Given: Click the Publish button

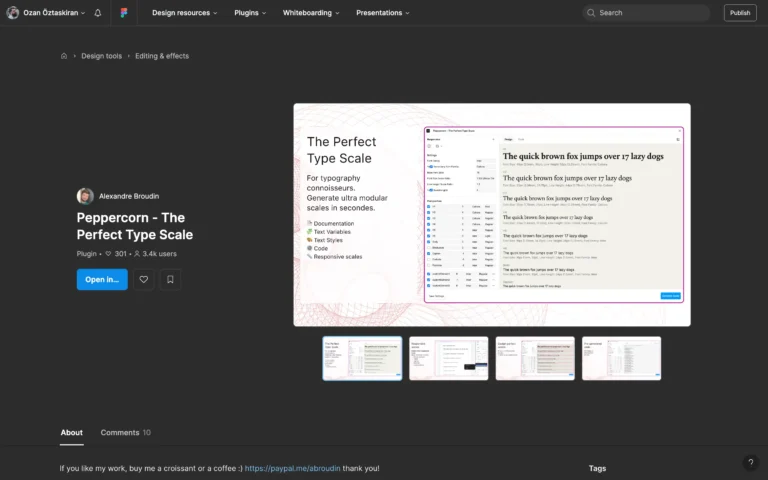Looking at the screenshot, I should tap(740, 13).
